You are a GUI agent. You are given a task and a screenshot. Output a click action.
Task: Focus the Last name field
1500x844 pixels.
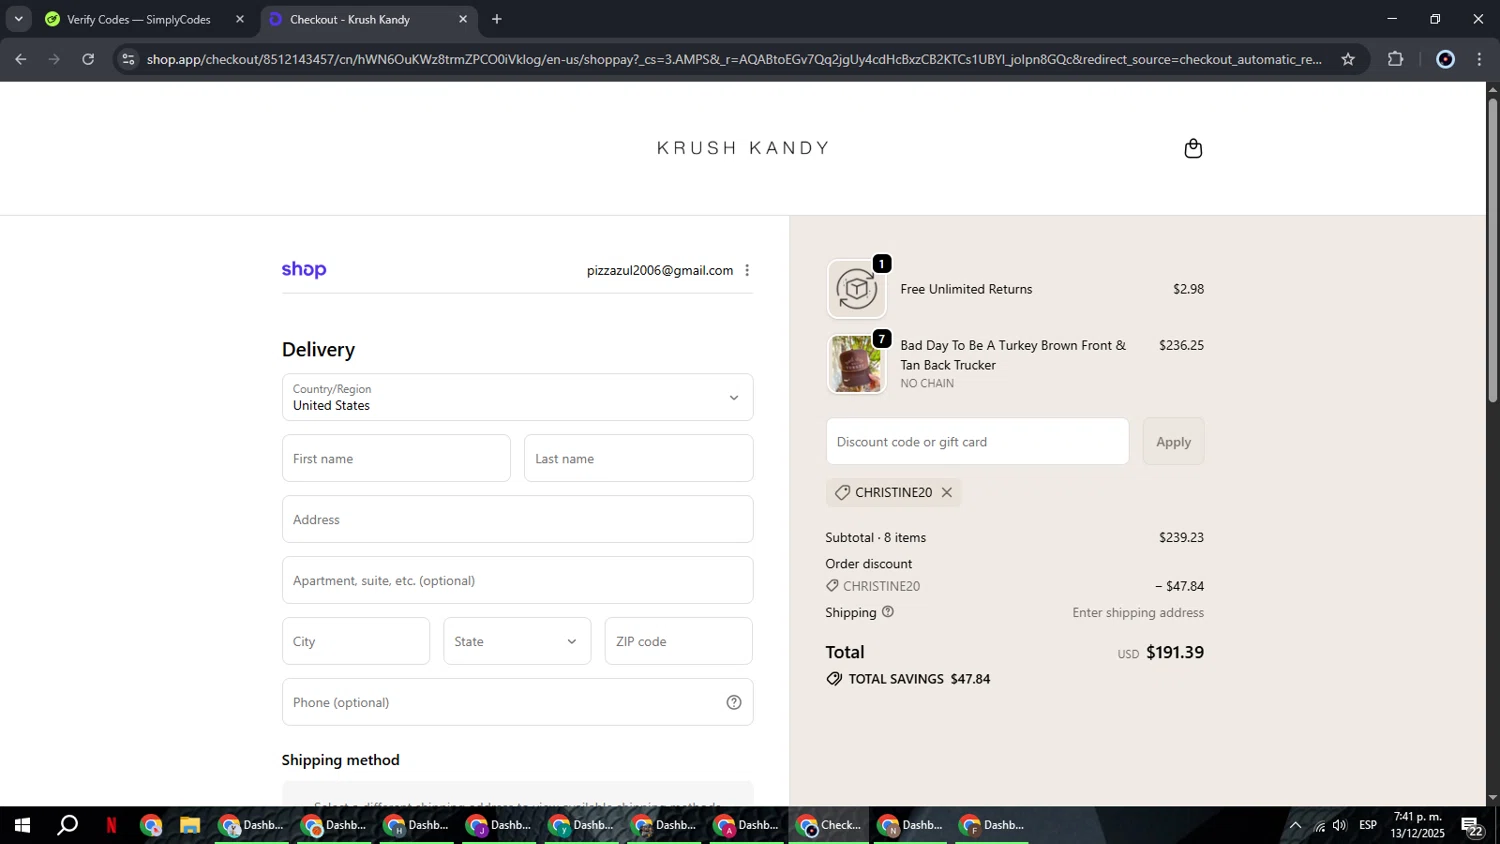point(638,458)
